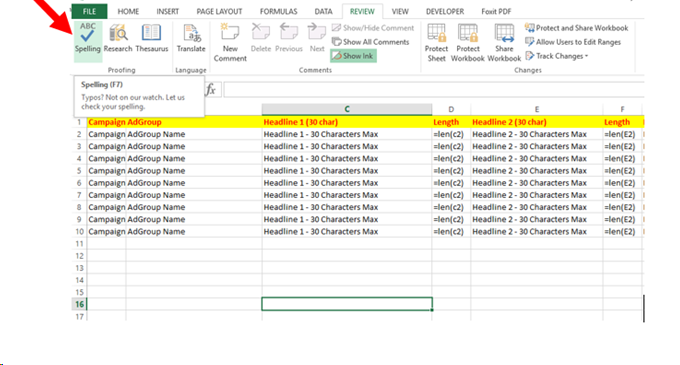The height and width of the screenshot is (365, 680).
Task: Toggle Show/Hide Comment
Action: click(373, 28)
